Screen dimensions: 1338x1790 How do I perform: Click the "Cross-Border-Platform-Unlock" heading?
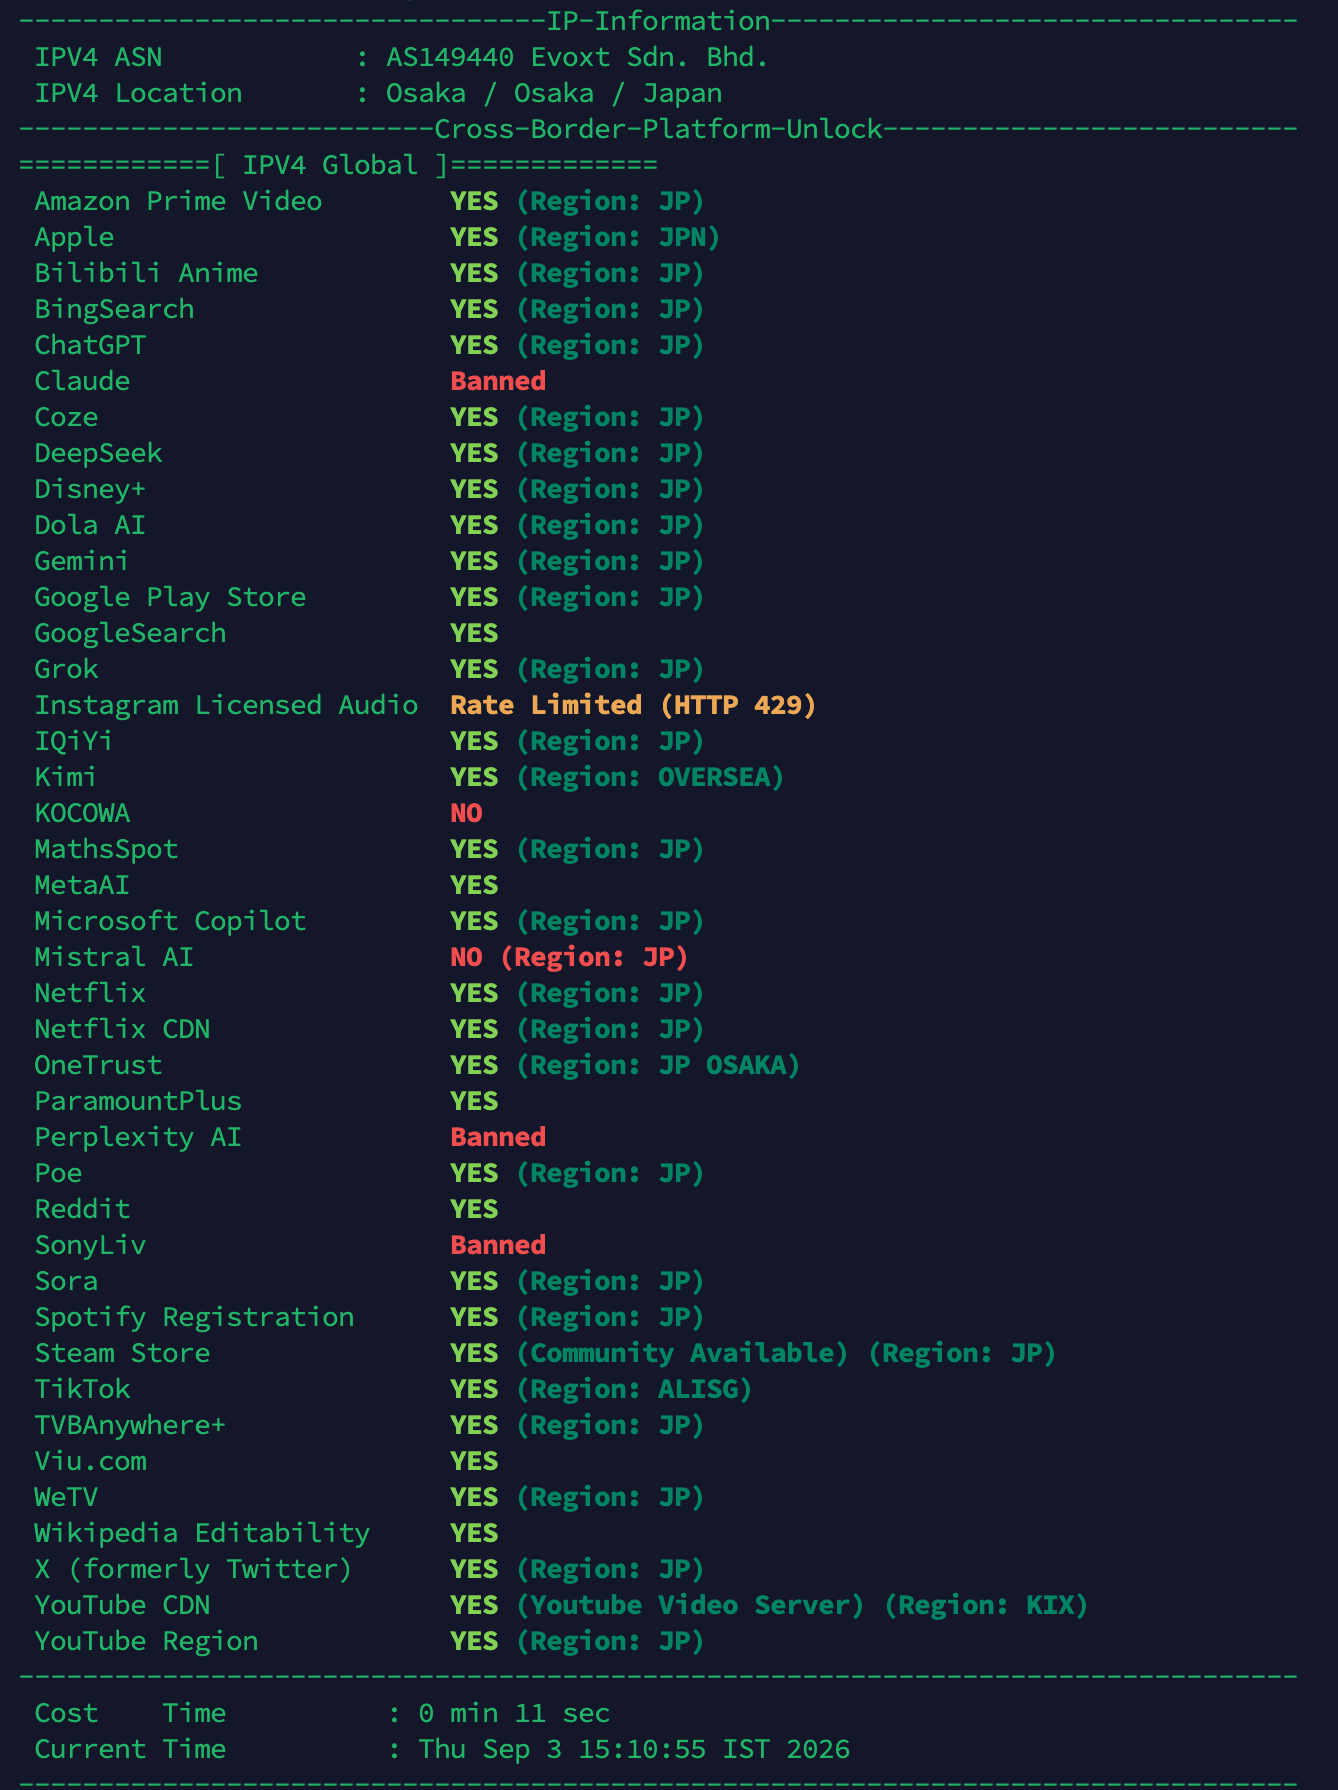(x=658, y=129)
